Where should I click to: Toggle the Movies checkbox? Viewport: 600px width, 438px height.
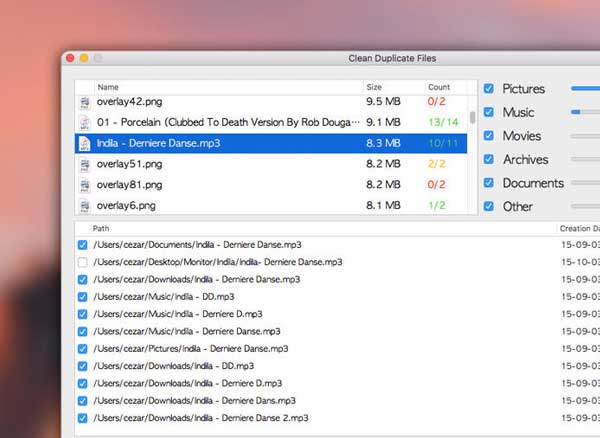(489, 135)
